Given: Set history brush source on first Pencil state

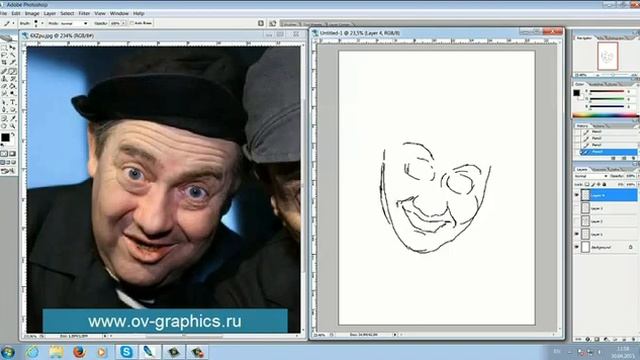Looking at the screenshot, I should click(577, 132).
